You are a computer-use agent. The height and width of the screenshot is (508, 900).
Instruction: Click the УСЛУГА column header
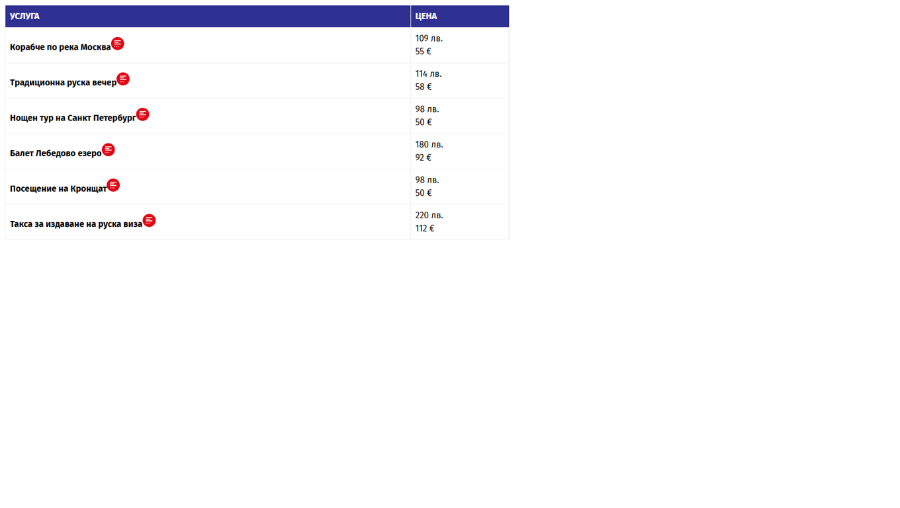[x=208, y=16]
